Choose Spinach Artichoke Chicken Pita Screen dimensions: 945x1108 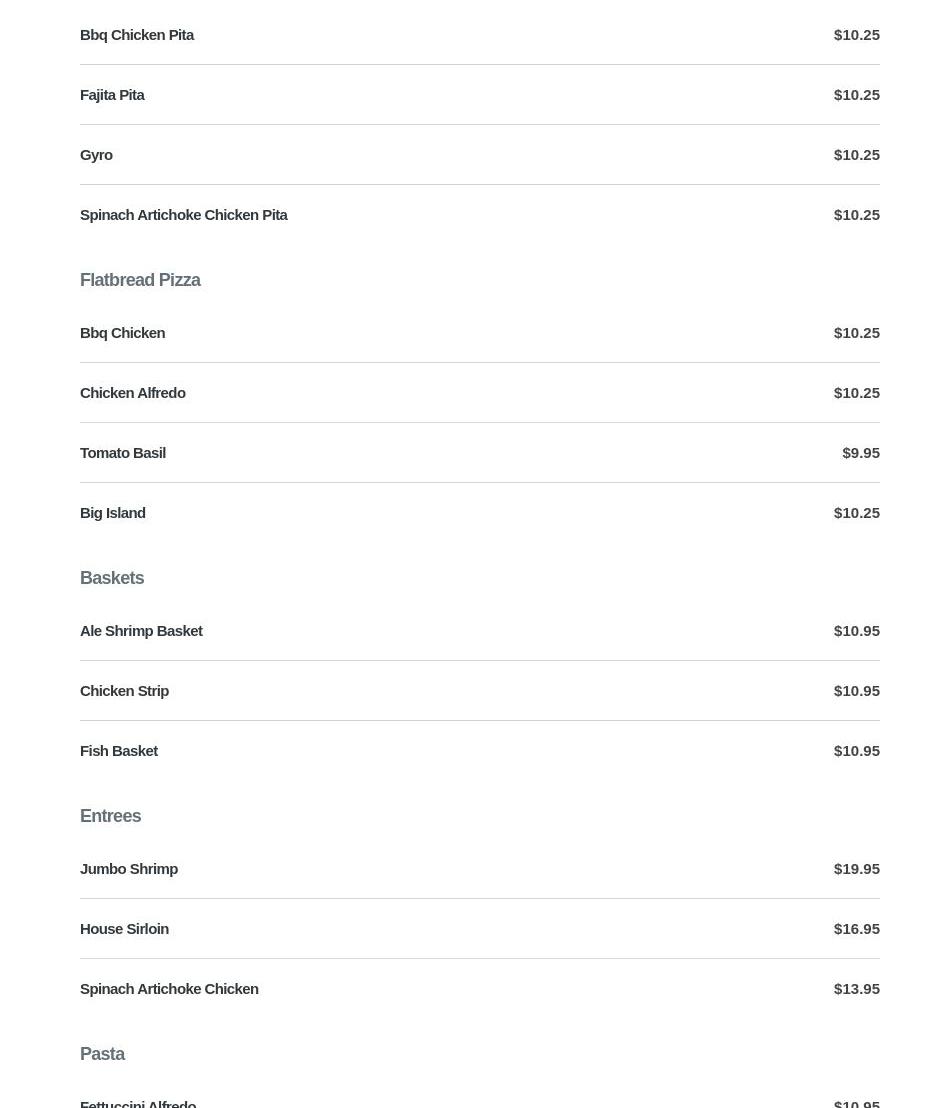(183, 215)
